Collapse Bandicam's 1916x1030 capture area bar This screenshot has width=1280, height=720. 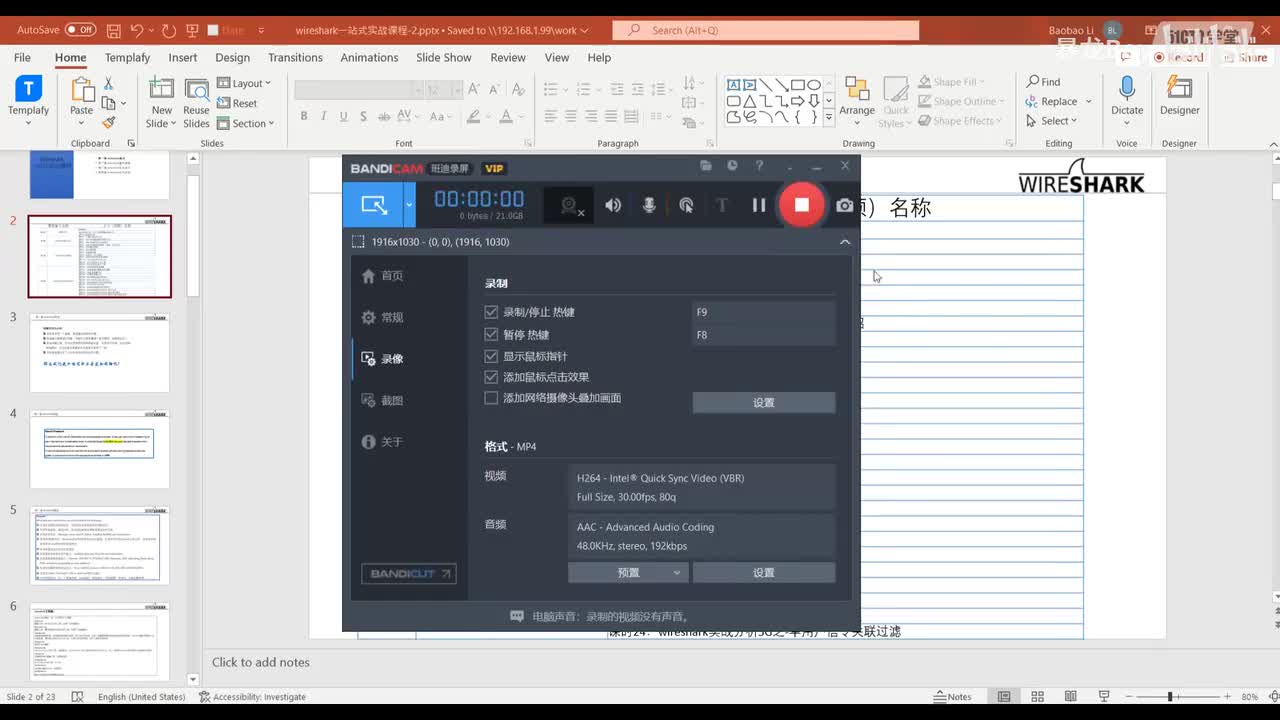pos(845,242)
